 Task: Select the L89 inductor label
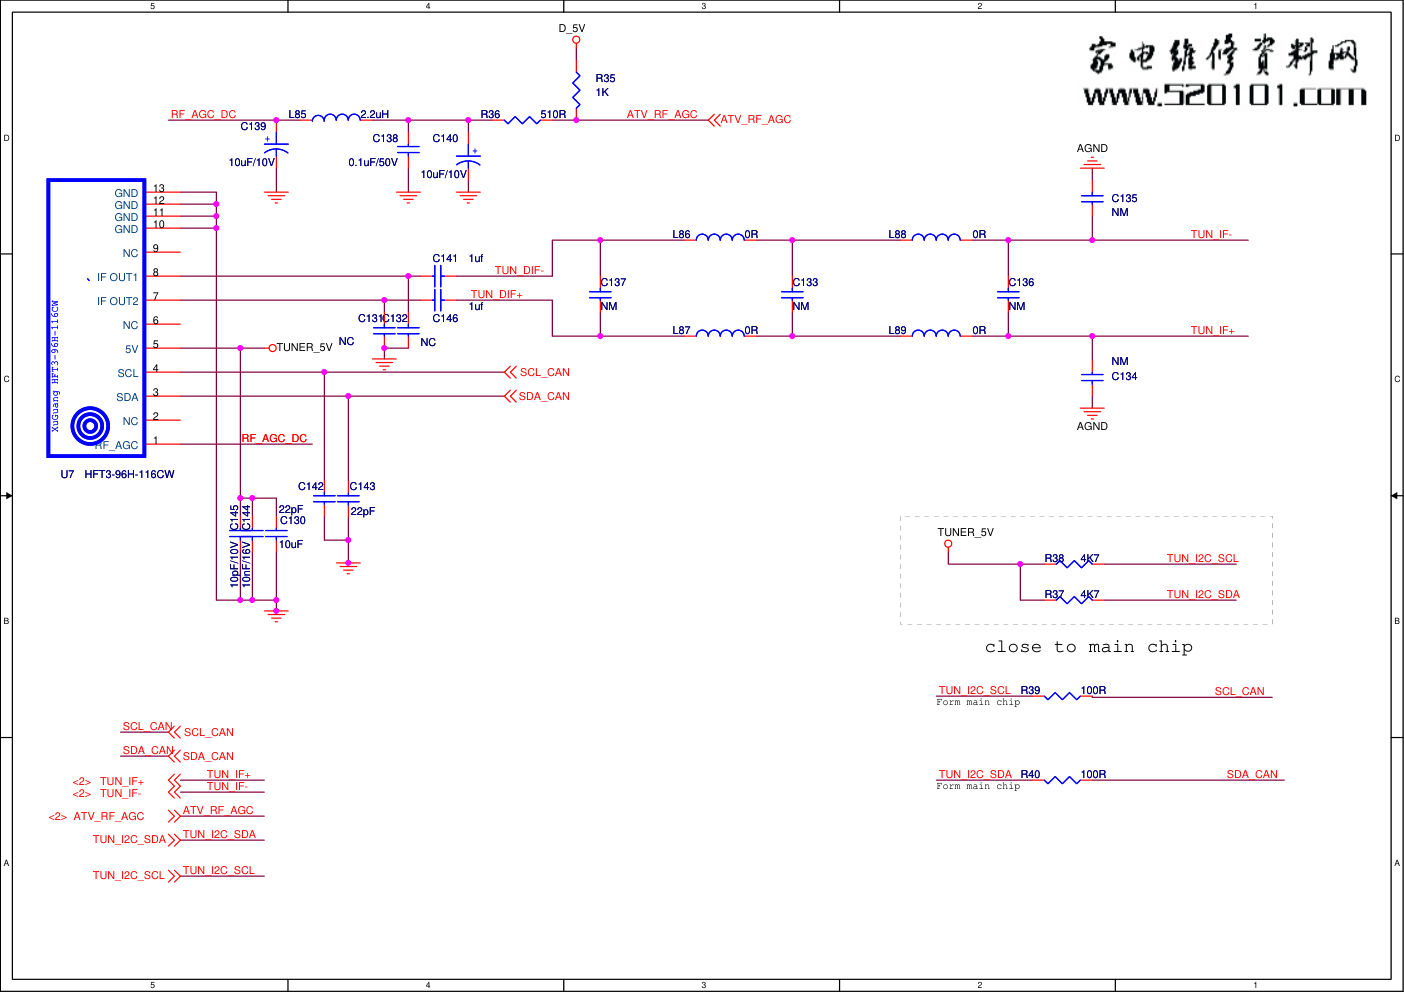tap(897, 330)
